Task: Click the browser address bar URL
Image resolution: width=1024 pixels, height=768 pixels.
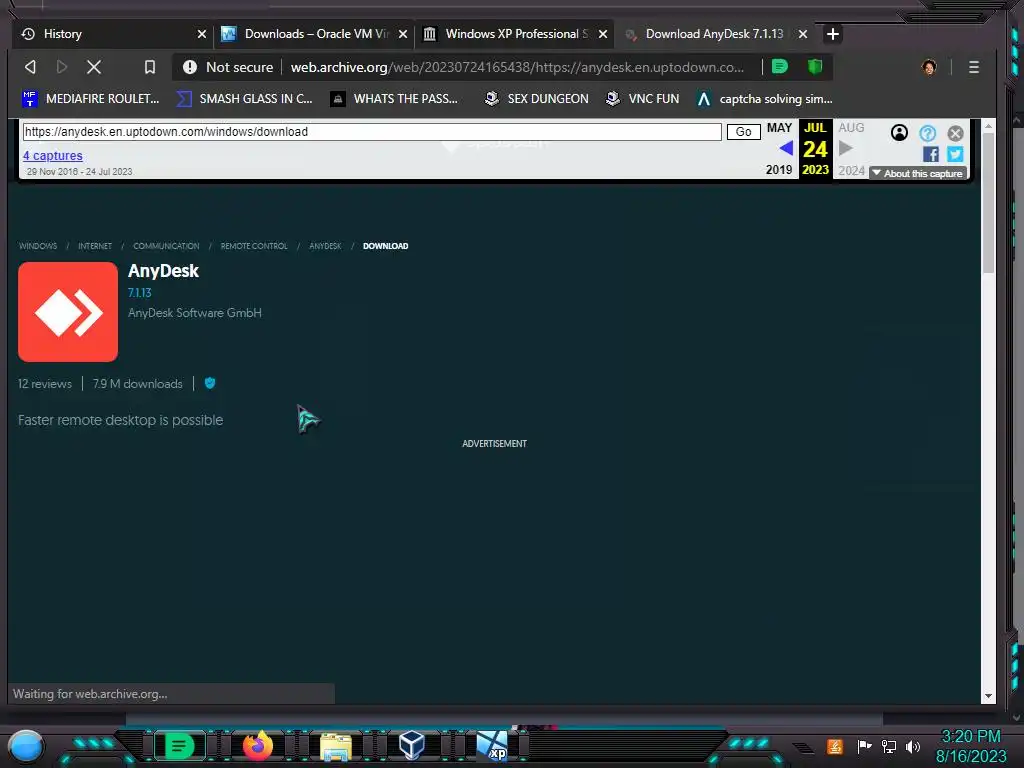Action: tap(517, 67)
